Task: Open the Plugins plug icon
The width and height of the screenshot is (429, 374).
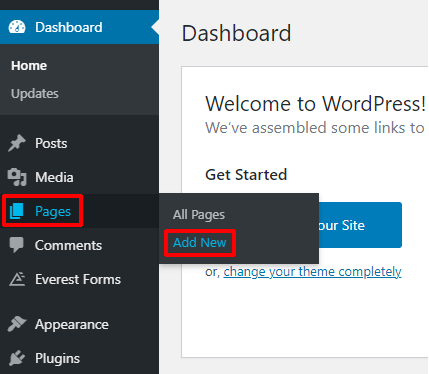Action: 17,358
